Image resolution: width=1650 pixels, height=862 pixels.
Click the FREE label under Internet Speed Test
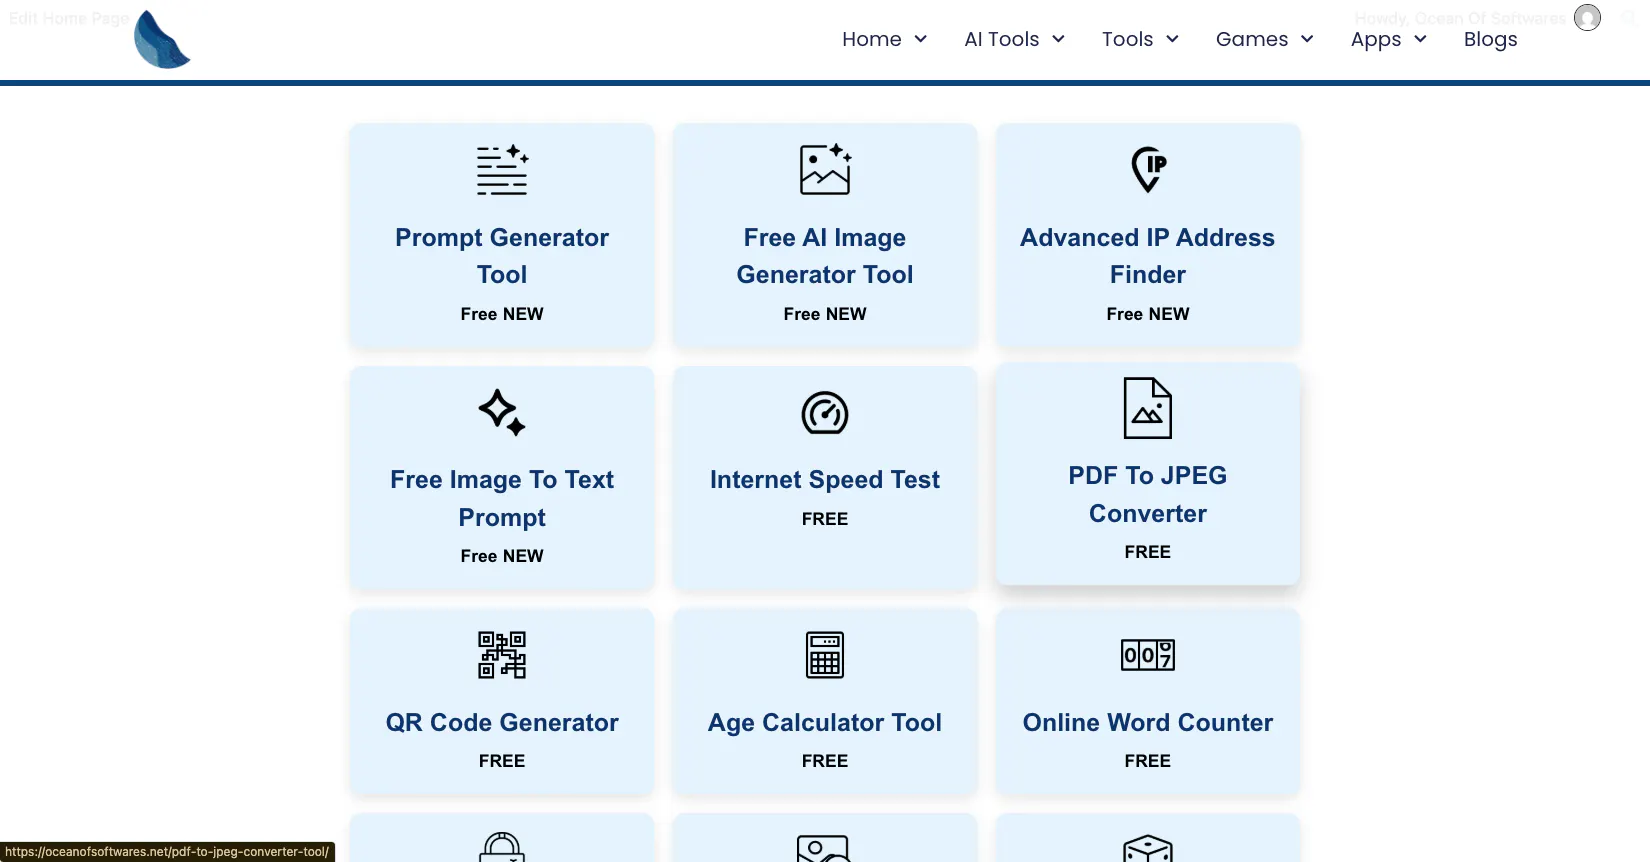[x=825, y=519]
